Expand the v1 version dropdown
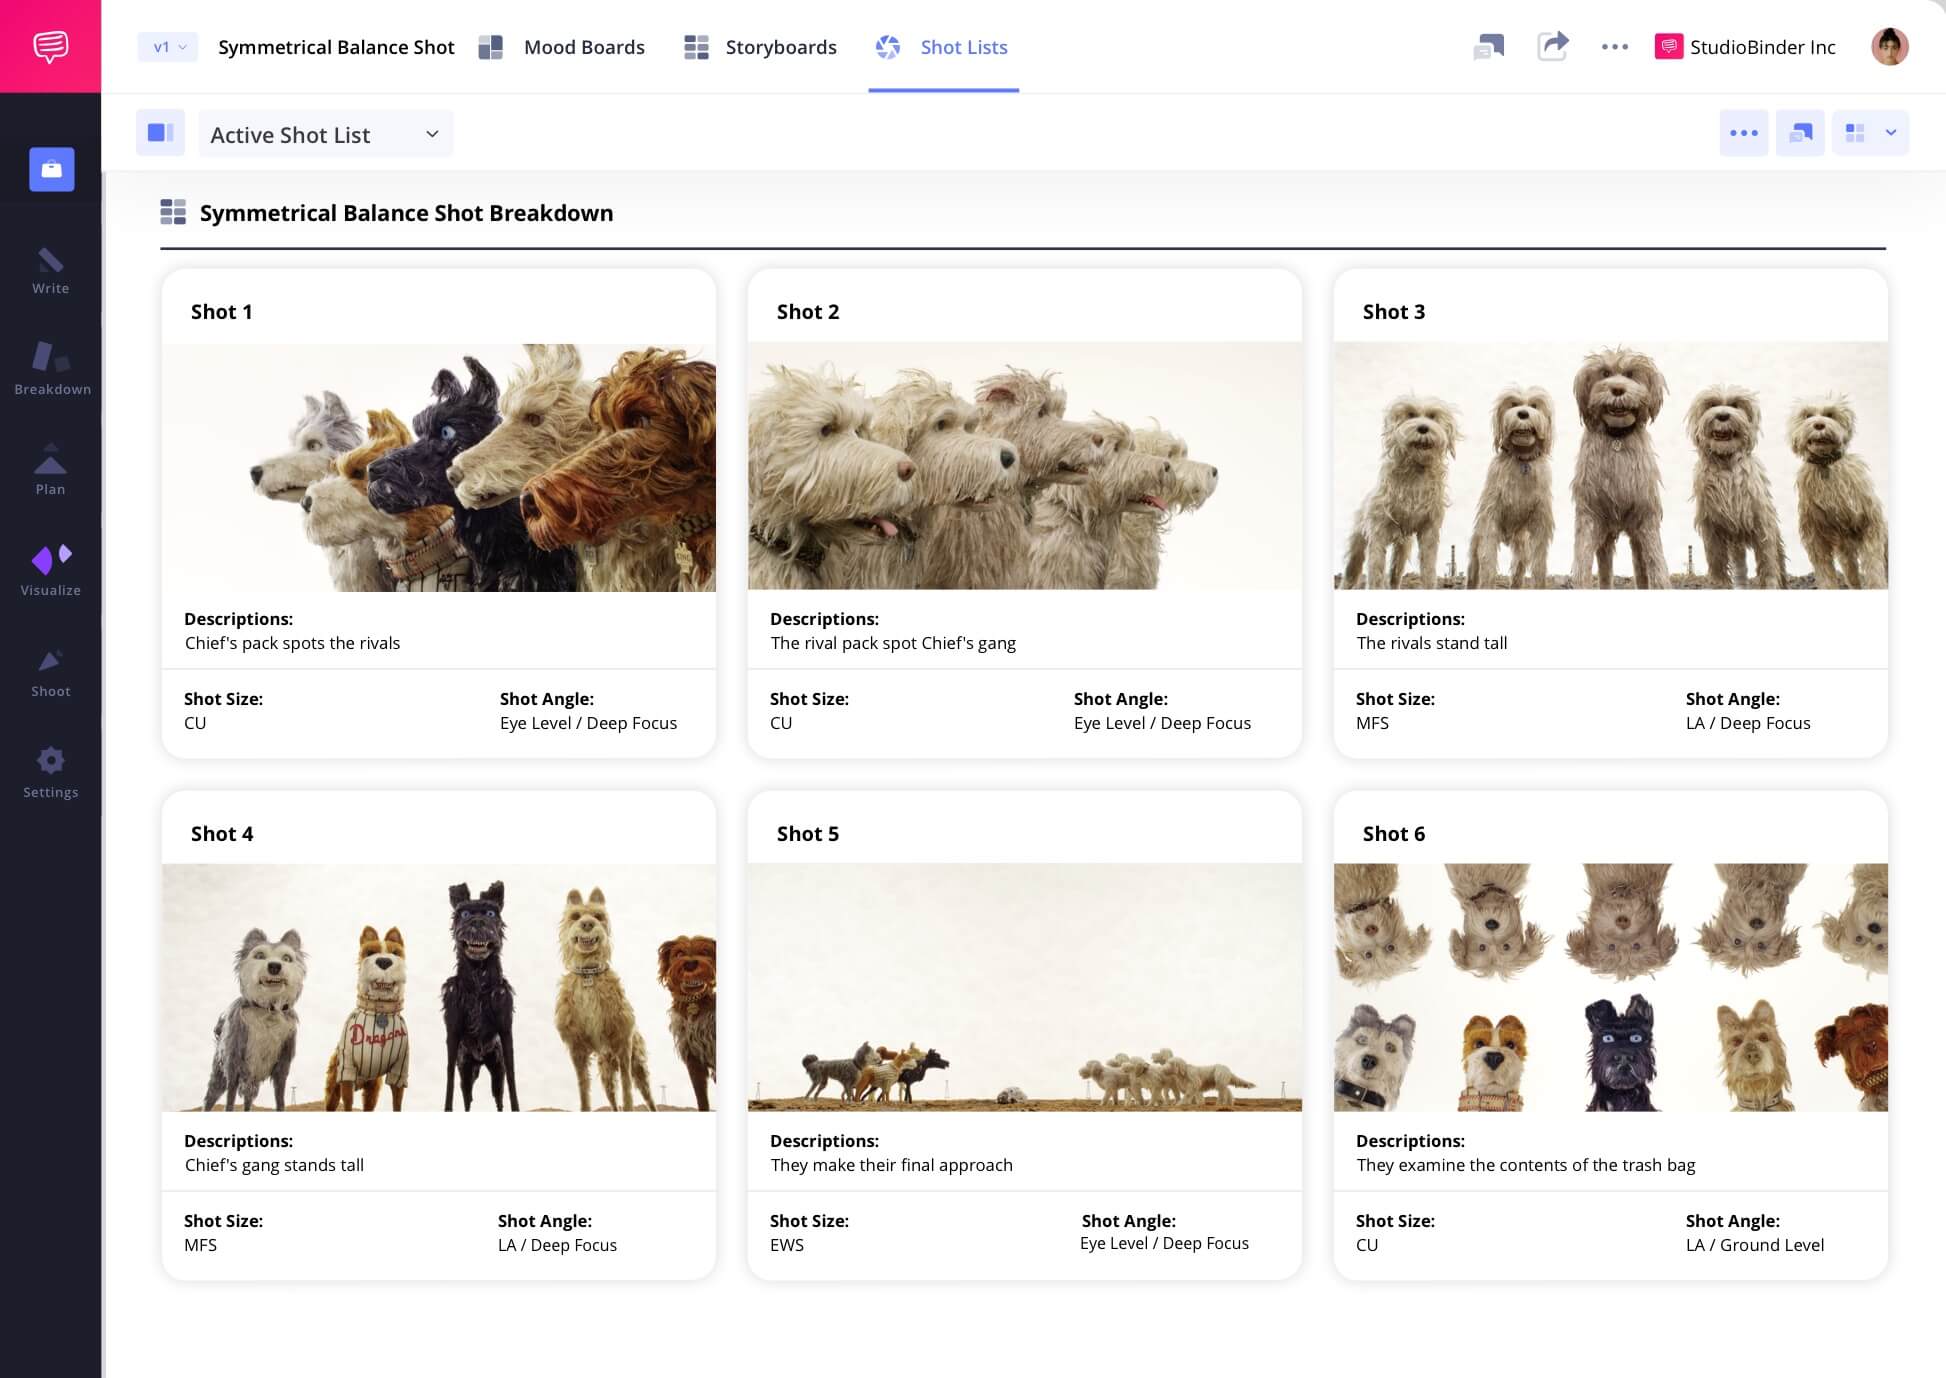The image size is (1946, 1378). point(166,47)
